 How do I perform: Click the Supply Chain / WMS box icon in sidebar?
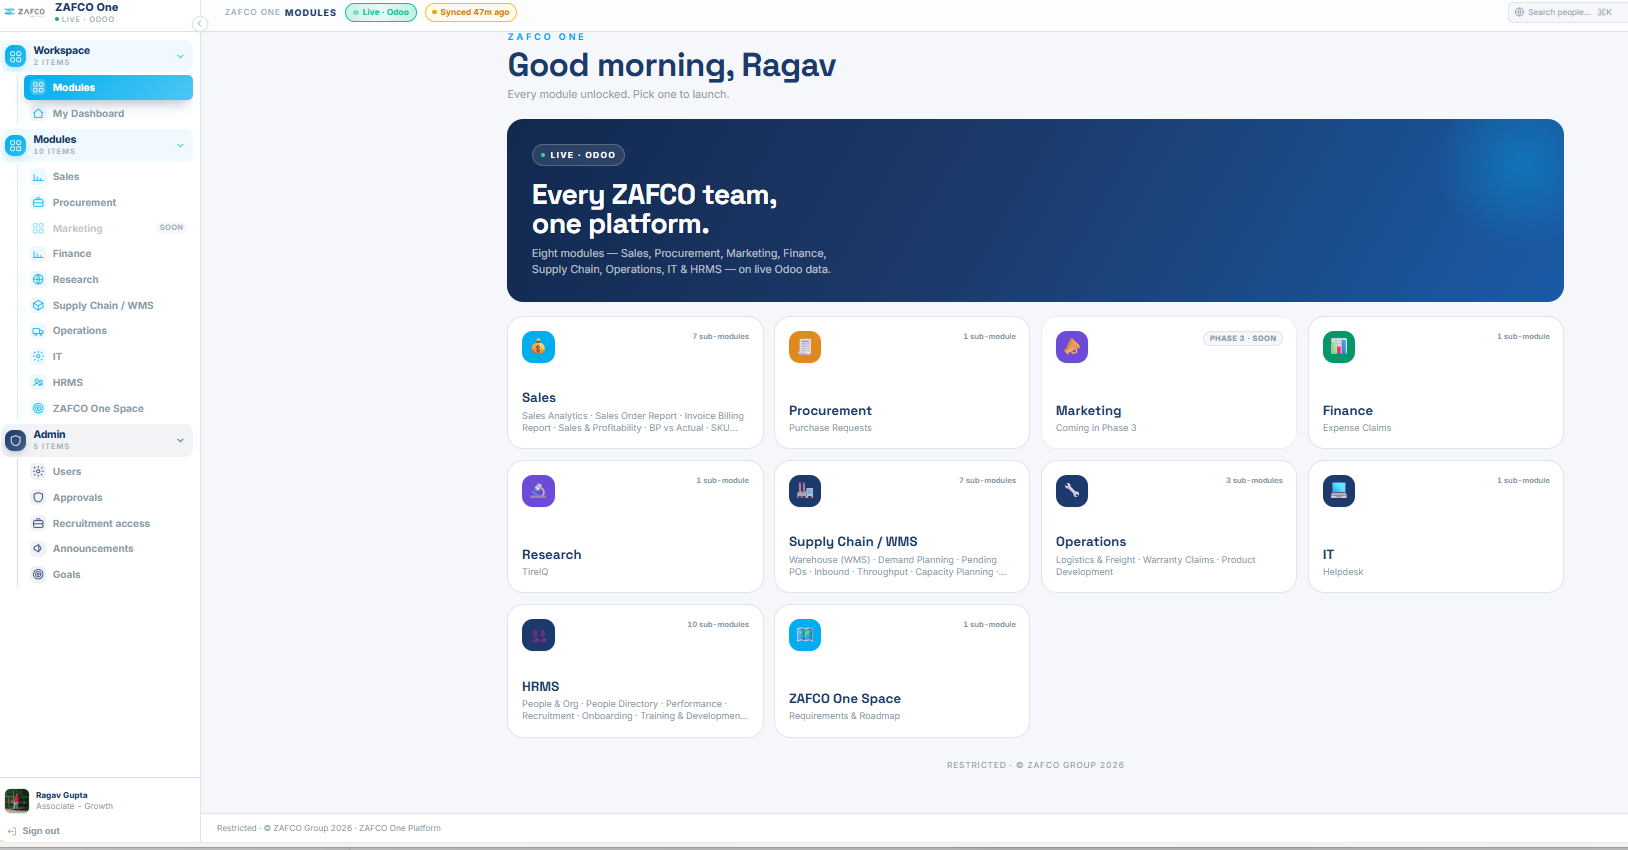[x=38, y=306]
